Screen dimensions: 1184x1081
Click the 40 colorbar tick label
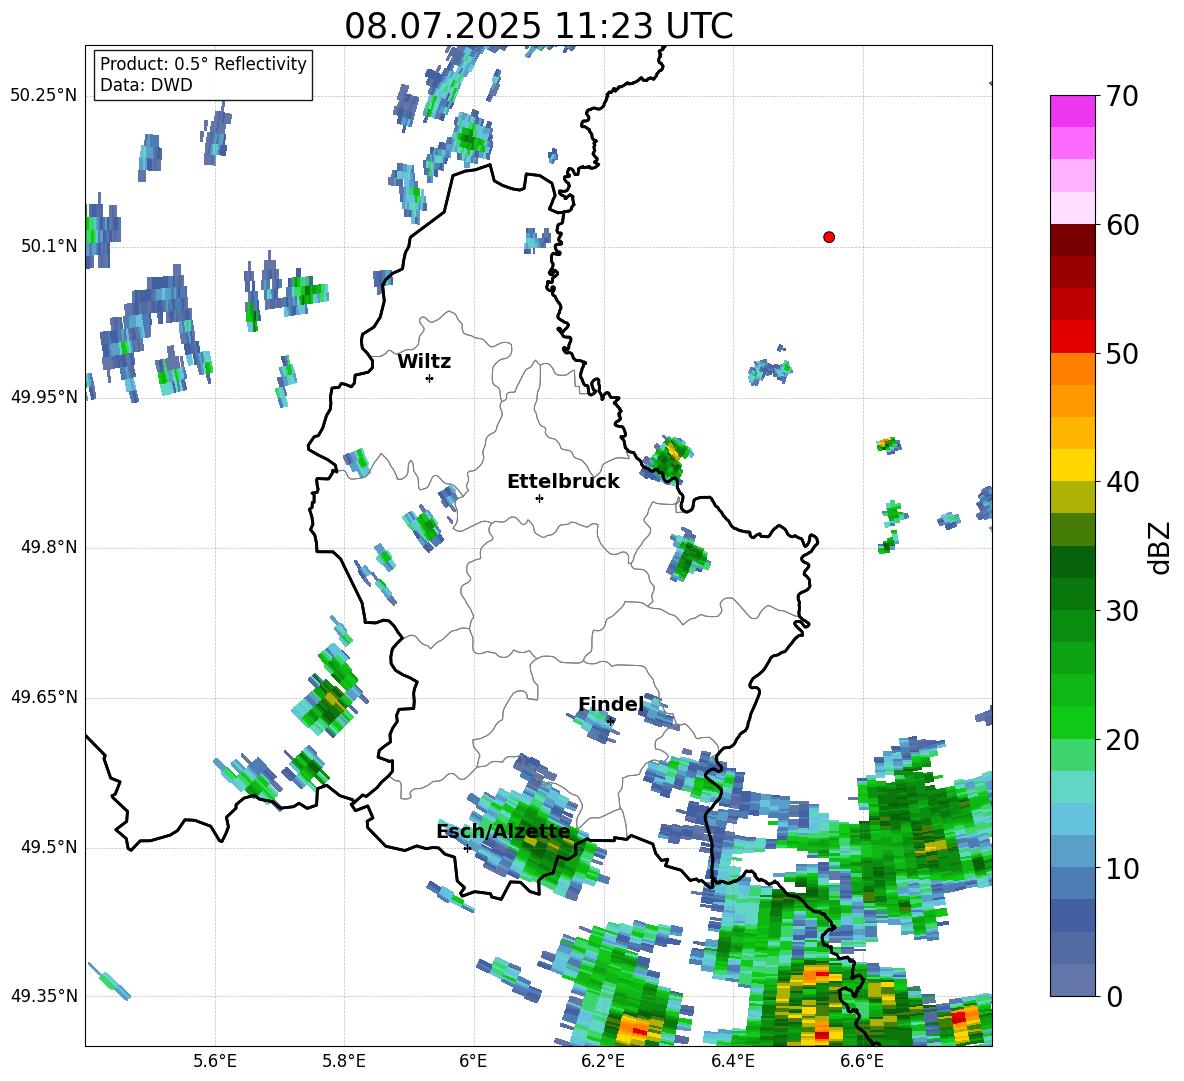click(1121, 482)
